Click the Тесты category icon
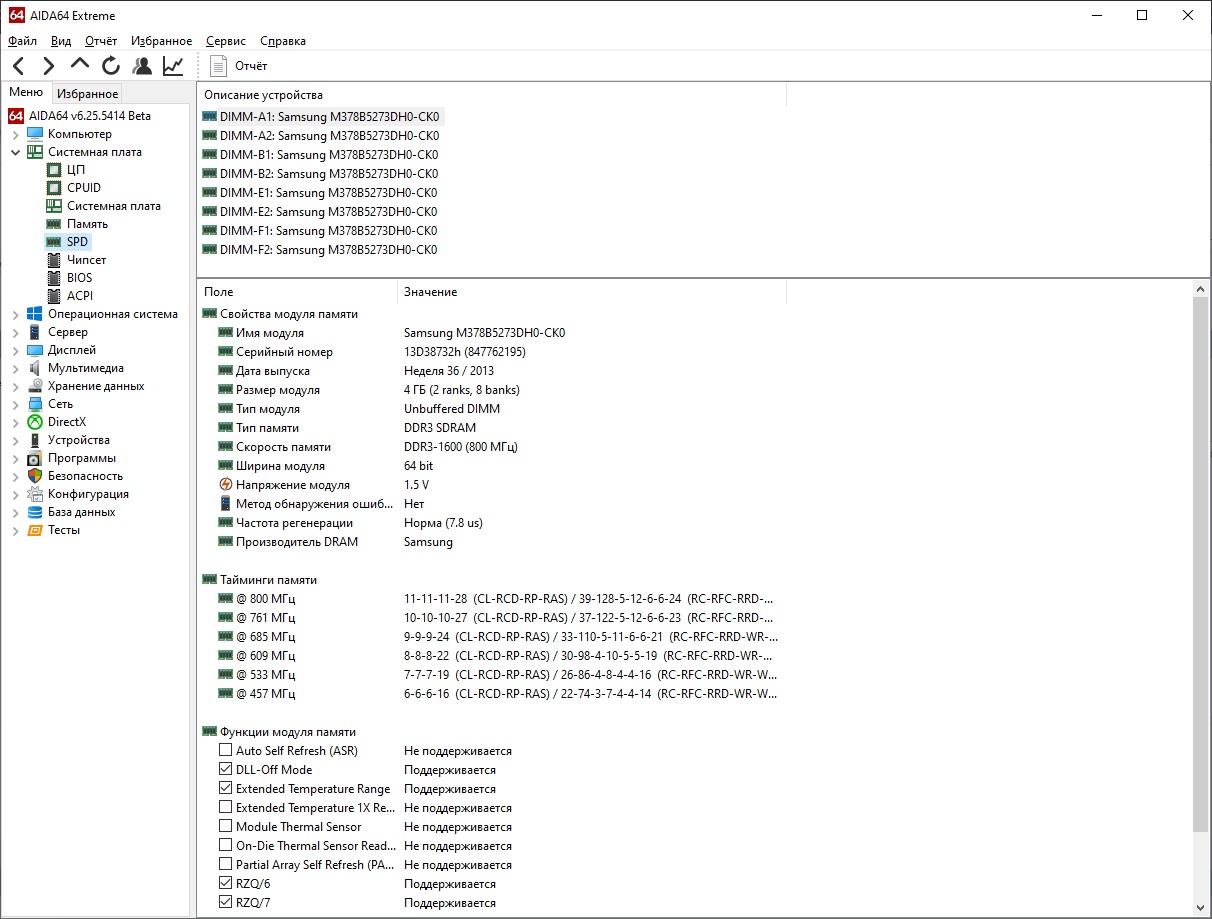 click(35, 530)
